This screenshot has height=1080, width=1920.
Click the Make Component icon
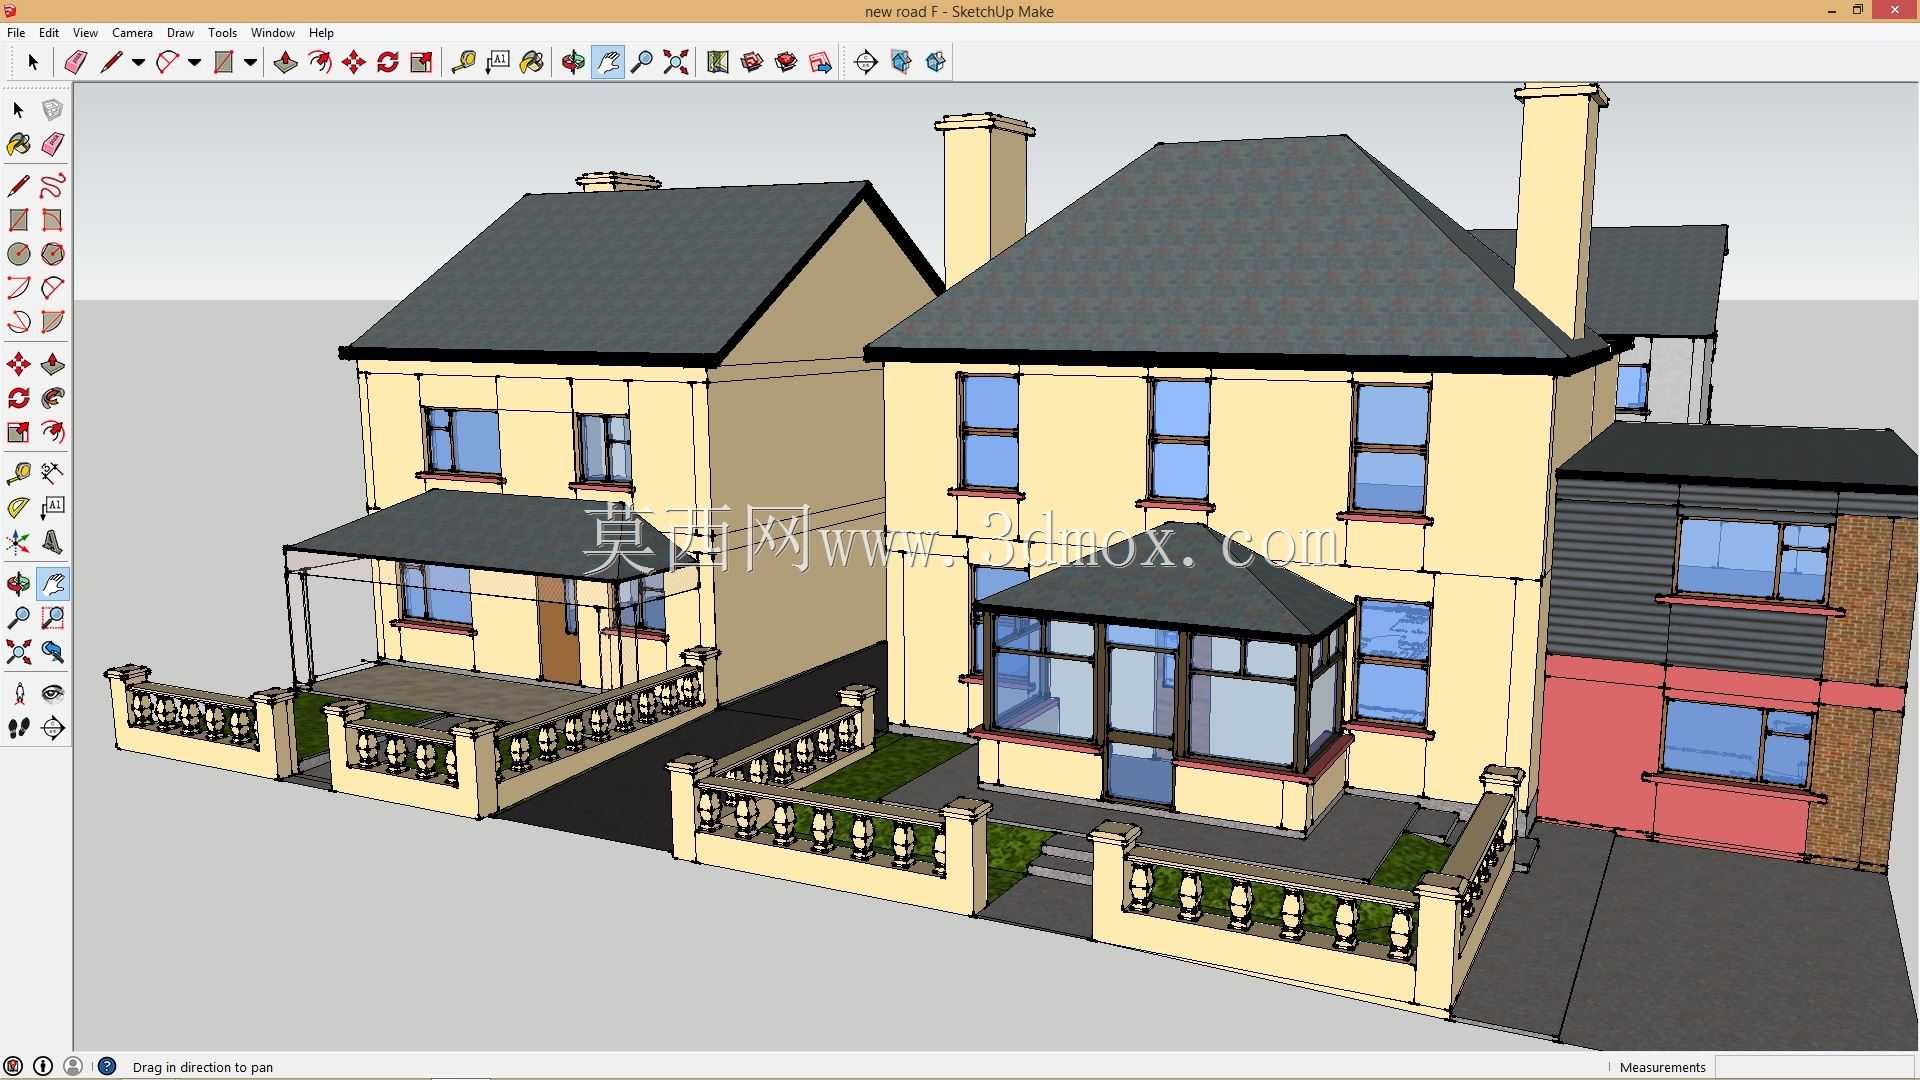pos(53,110)
